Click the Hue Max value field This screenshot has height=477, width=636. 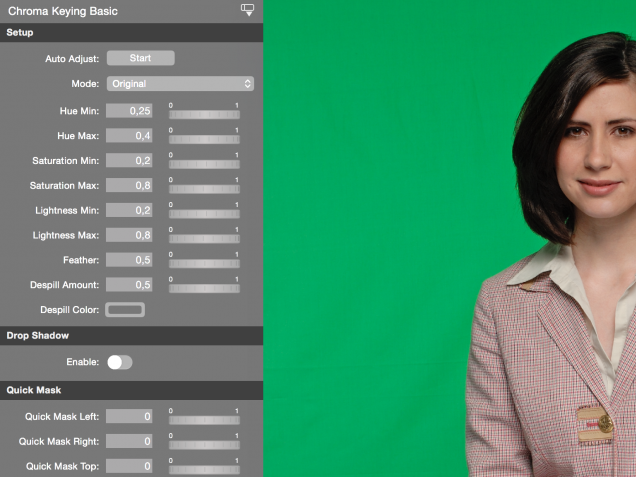click(129, 135)
